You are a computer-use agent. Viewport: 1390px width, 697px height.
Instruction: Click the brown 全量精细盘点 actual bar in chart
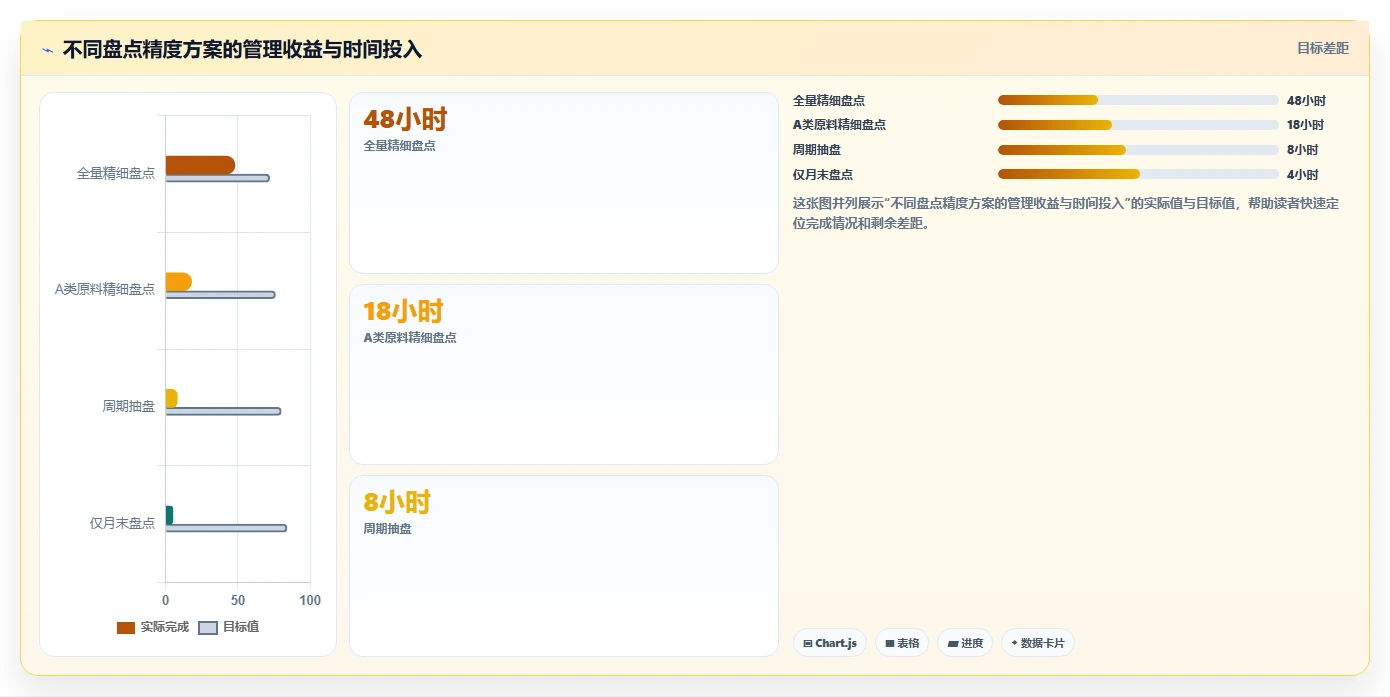200,165
